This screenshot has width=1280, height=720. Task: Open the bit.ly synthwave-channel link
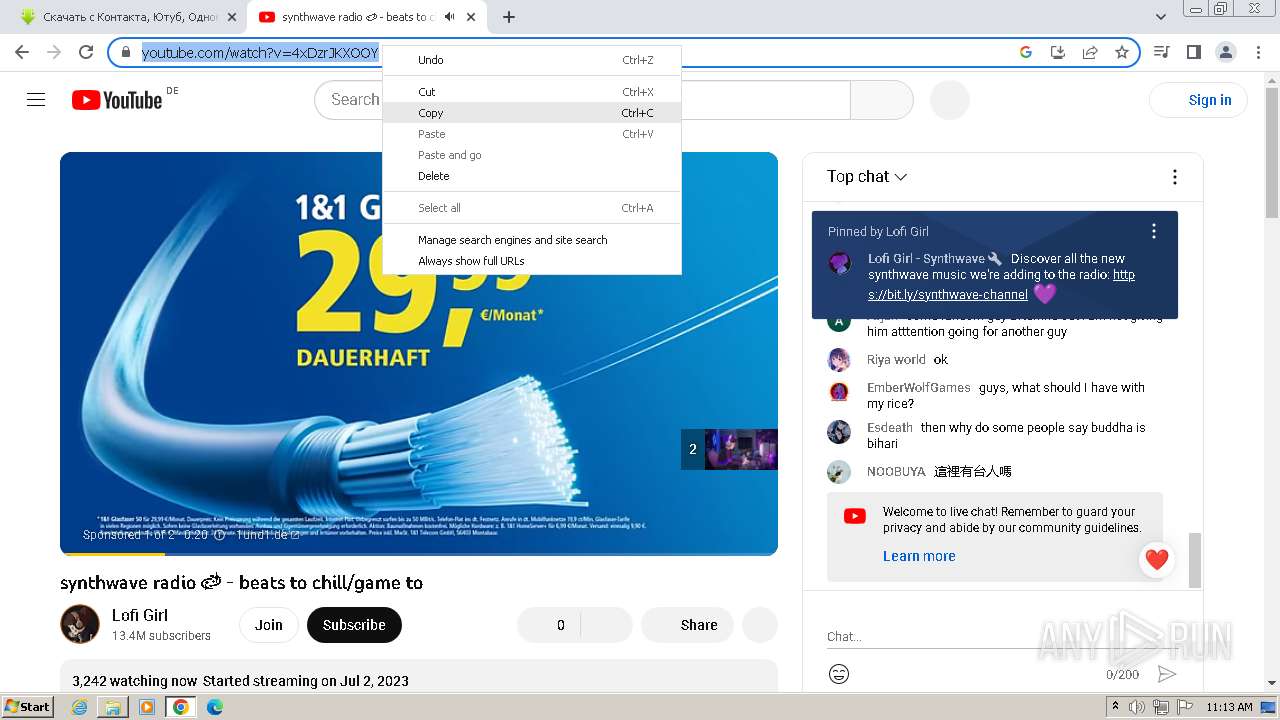click(1001, 285)
